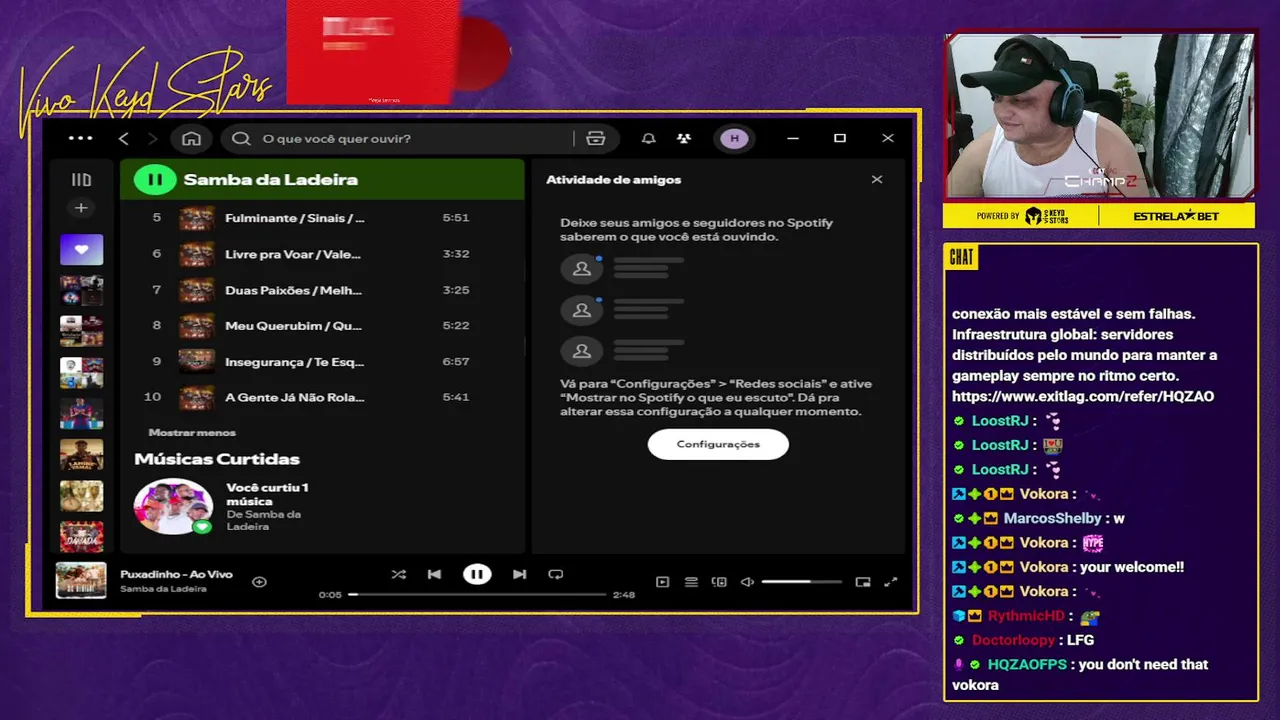Open artist 'Samba da Ladeira' in the player bar

point(163,589)
